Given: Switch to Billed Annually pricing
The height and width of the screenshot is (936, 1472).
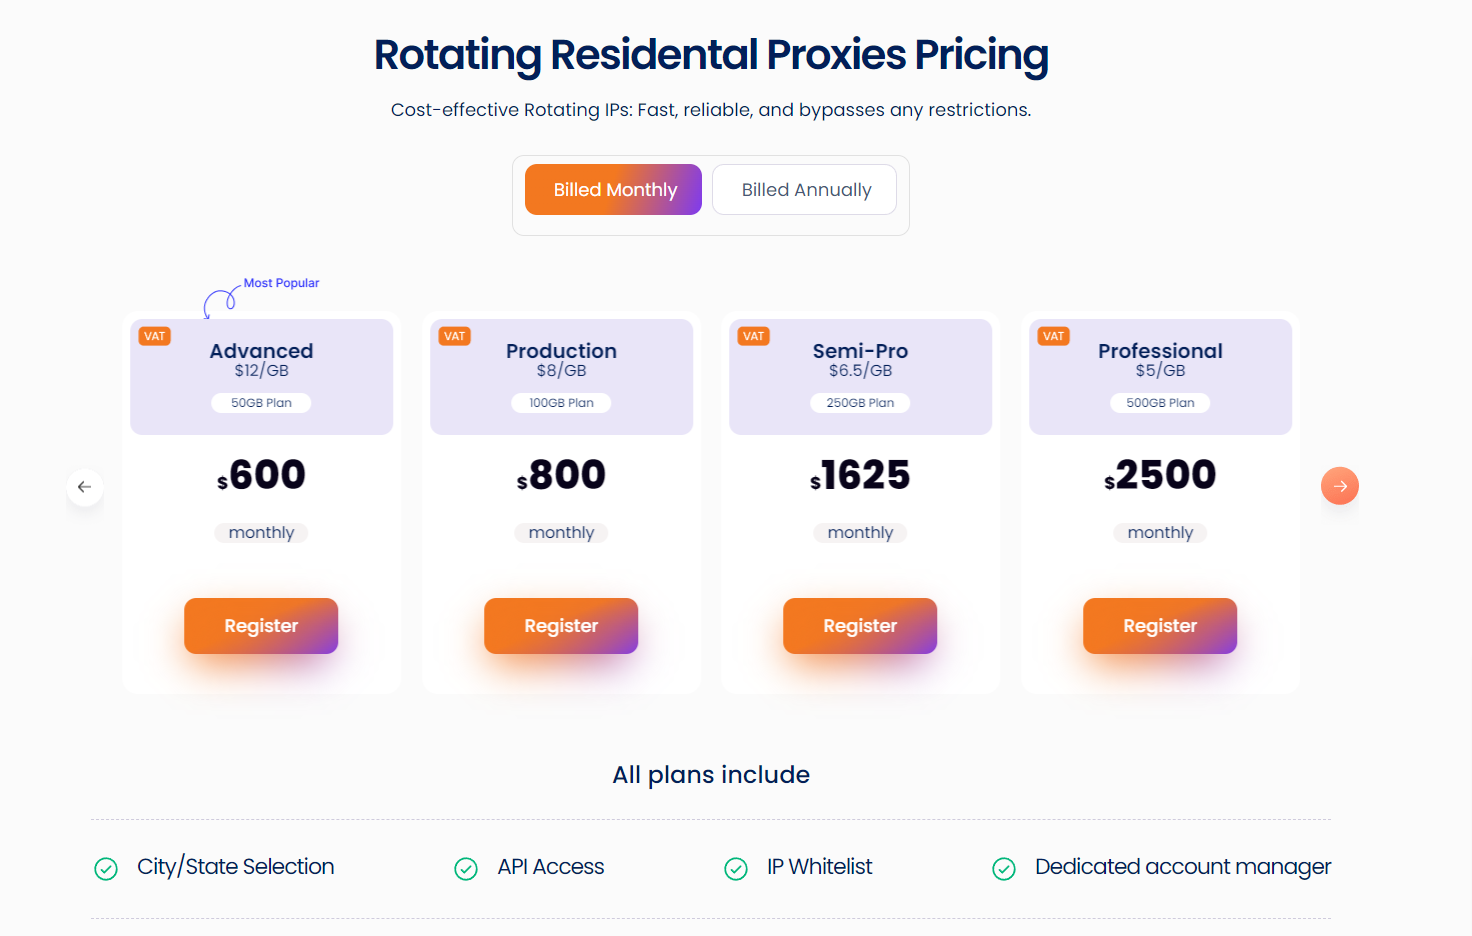Looking at the screenshot, I should [x=805, y=190].
